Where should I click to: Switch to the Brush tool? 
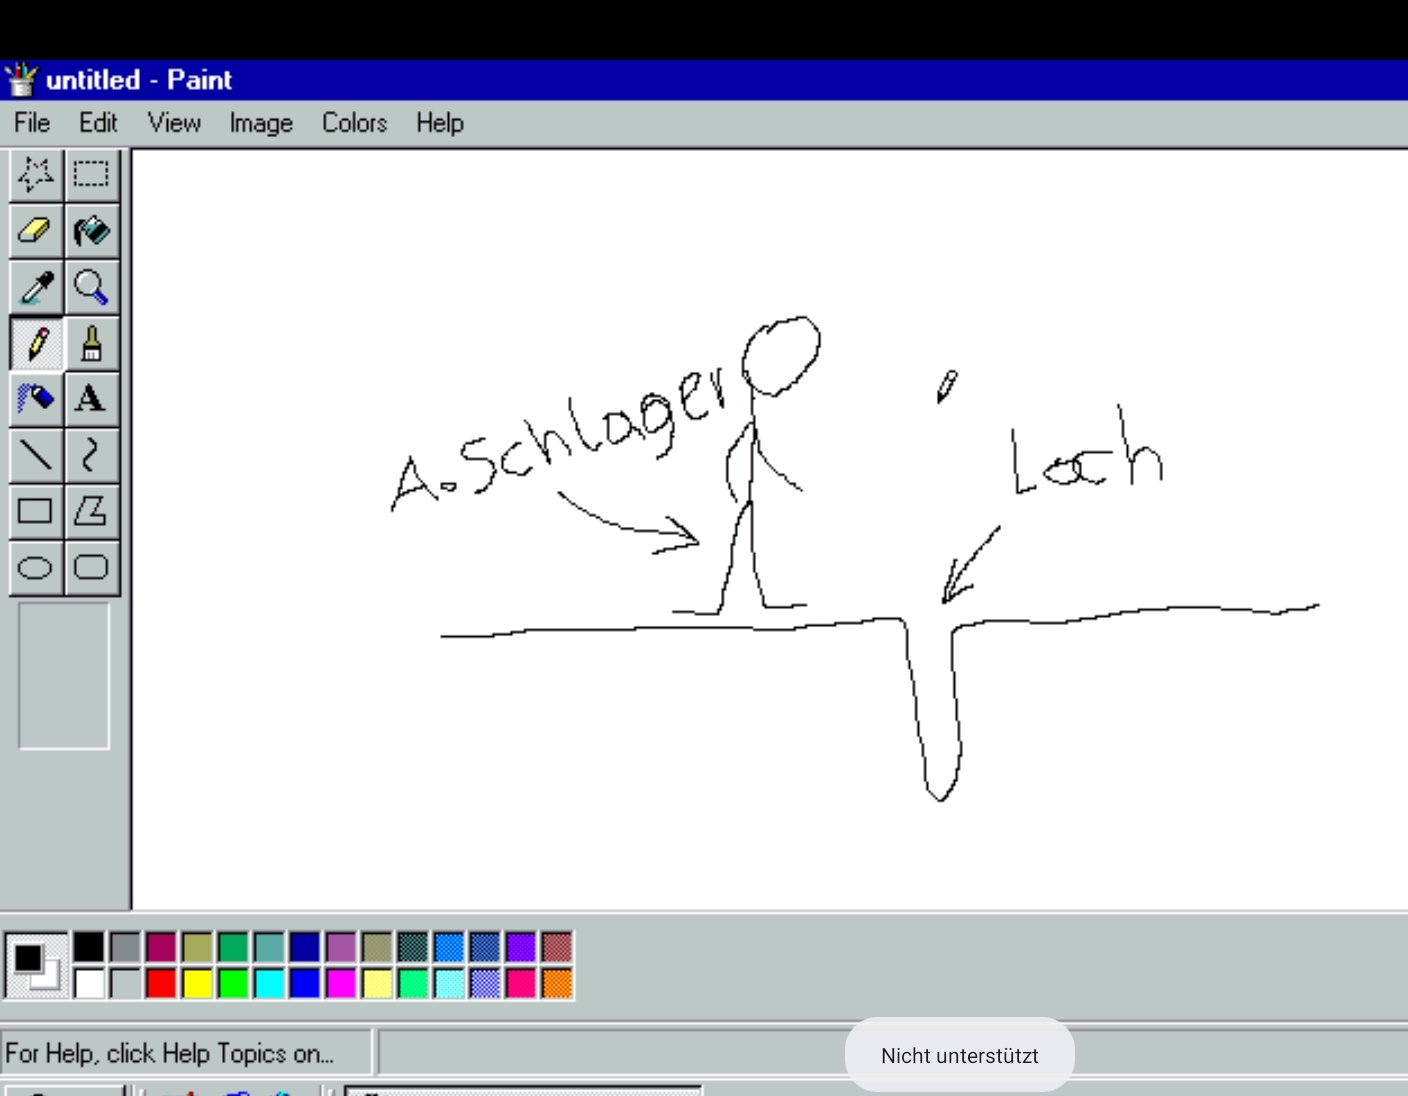click(x=91, y=344)
